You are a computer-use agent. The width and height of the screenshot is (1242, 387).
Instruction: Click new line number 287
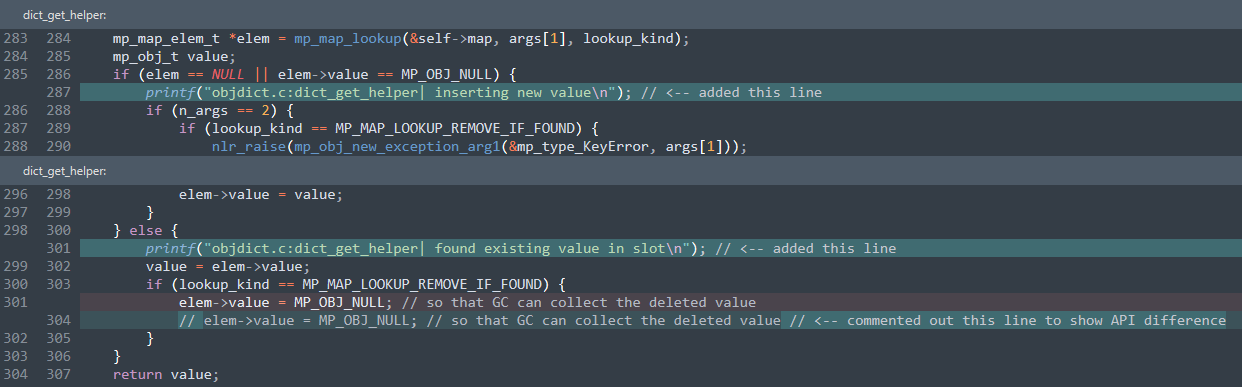[x=60, y=93]
